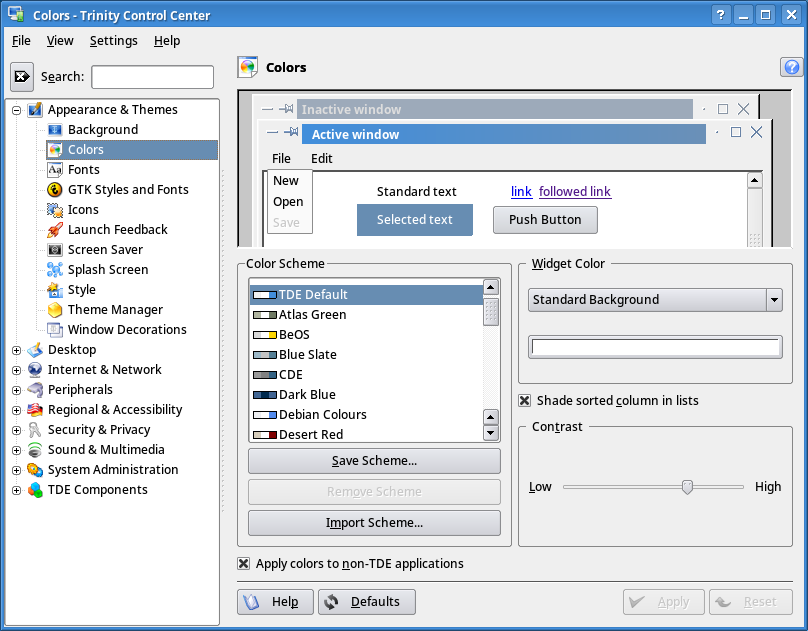Open the Settings menu
The width and height of the screenshot is (808, 631).
113,41
